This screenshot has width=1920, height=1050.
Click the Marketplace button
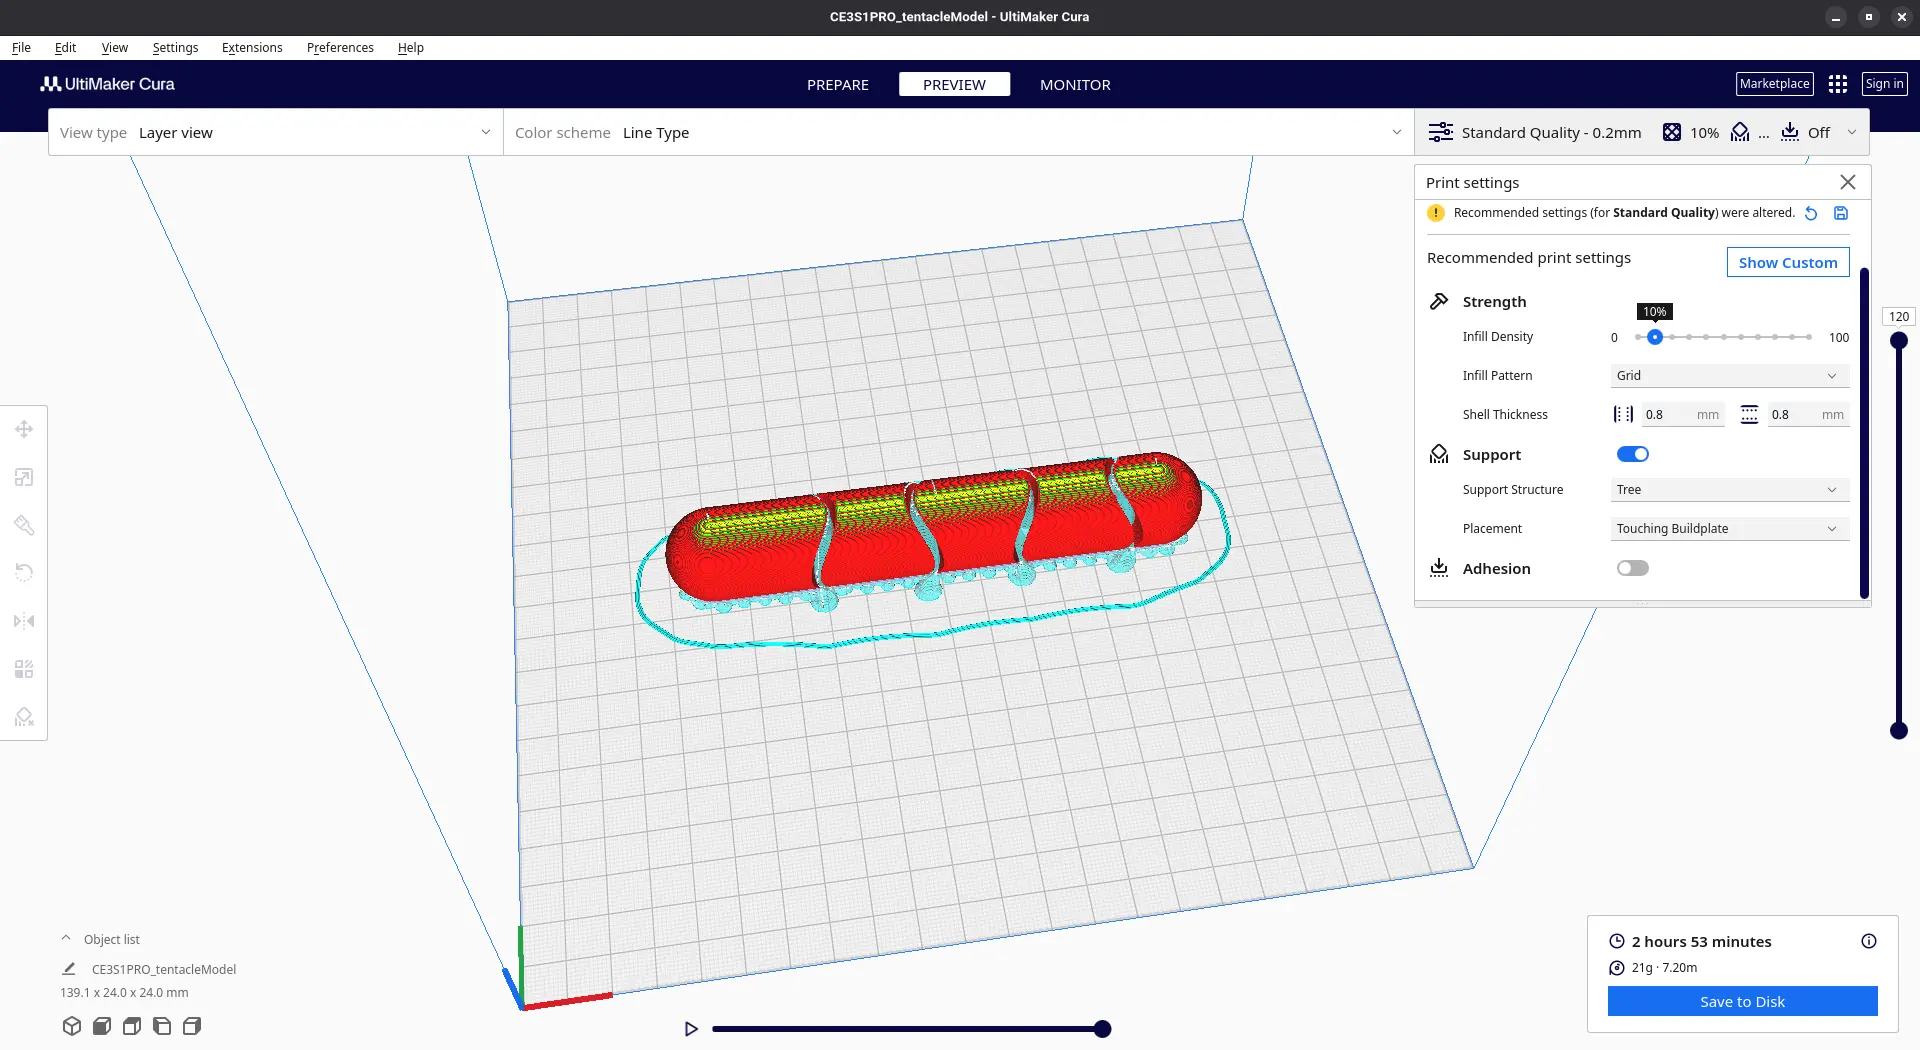tap(1774, 84)
